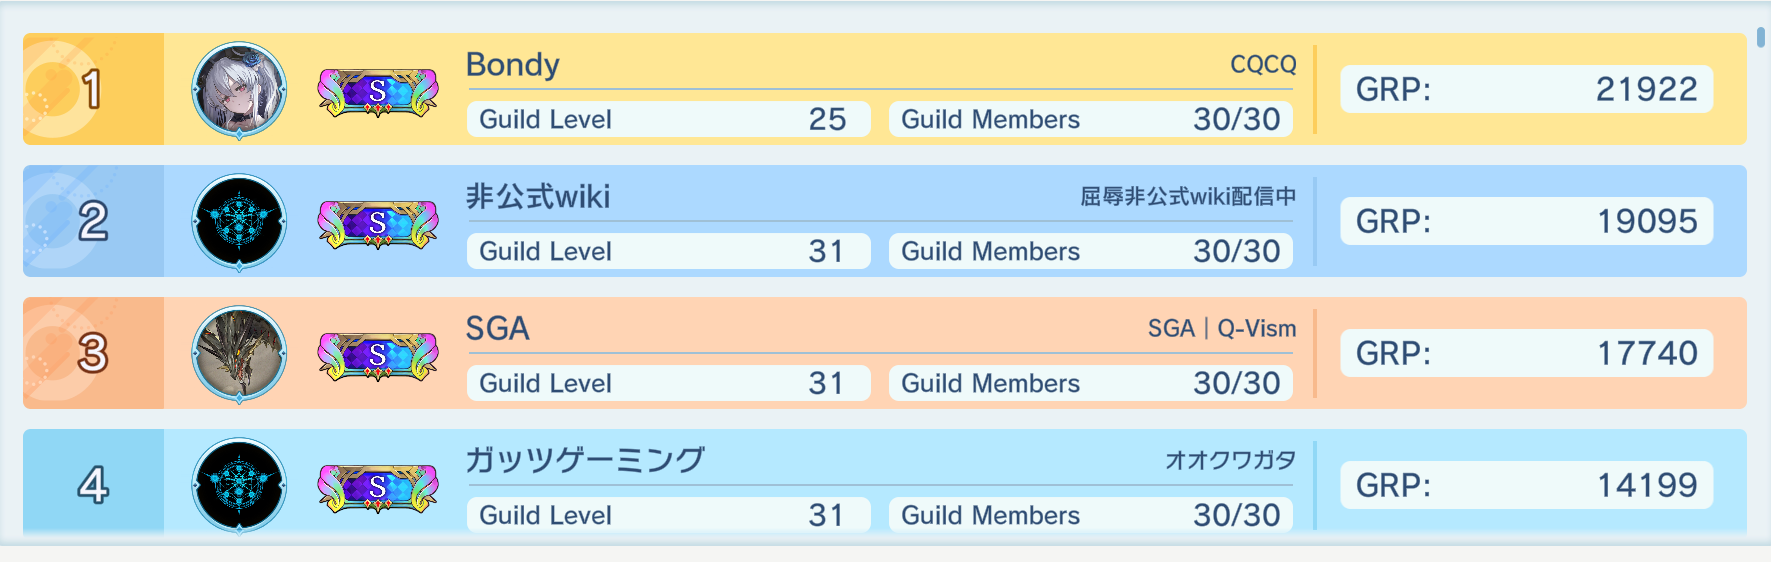Screen dimensions: 1771x562
Task: Select the 非公式wiki guild name
Action: click(x=538, y=197)
